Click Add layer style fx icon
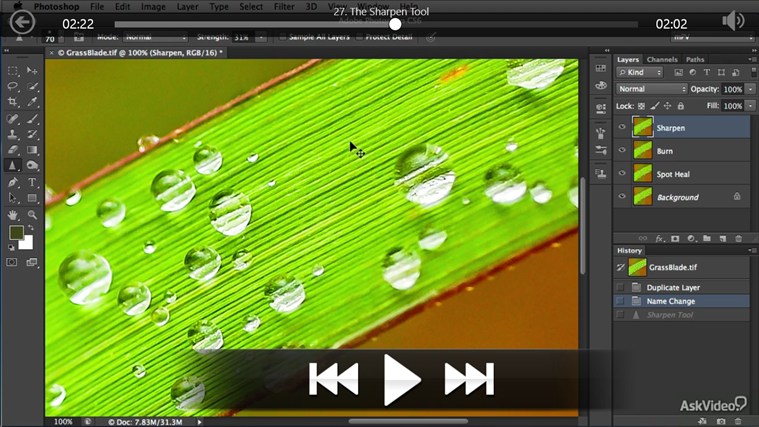The height and width of the screenshot is (427, 759). click(659, 239)
